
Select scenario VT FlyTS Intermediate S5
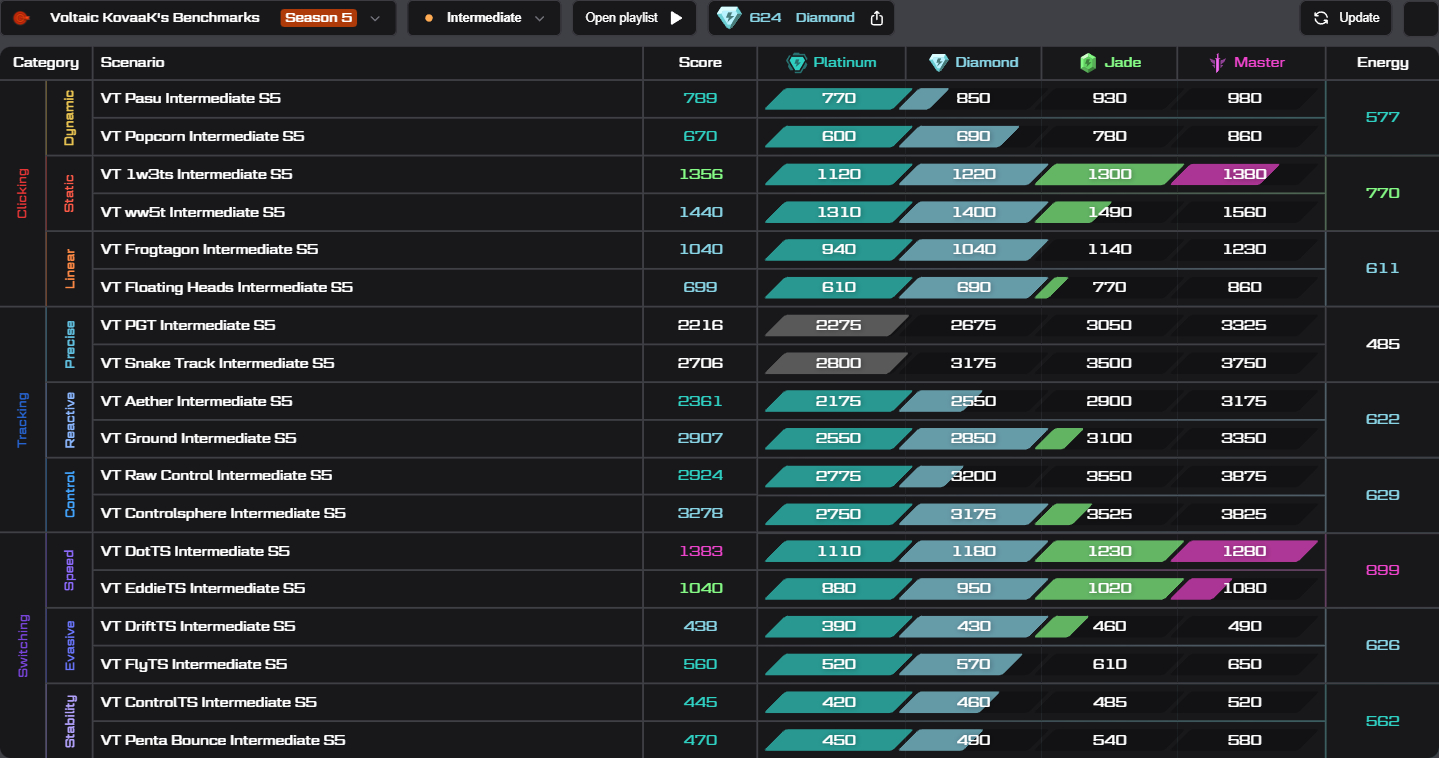click(x=194, y=664)
